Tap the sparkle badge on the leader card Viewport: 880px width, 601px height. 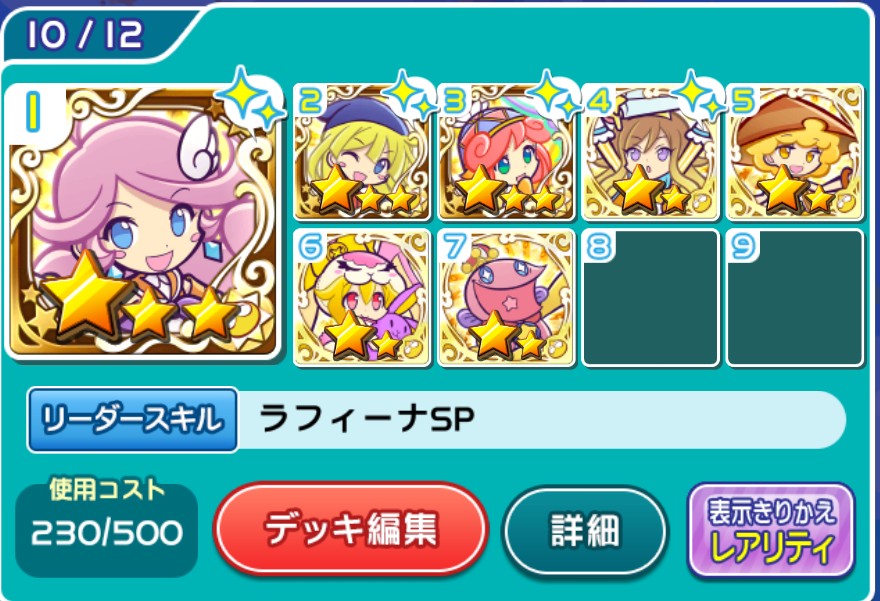(x=250, y=100)
